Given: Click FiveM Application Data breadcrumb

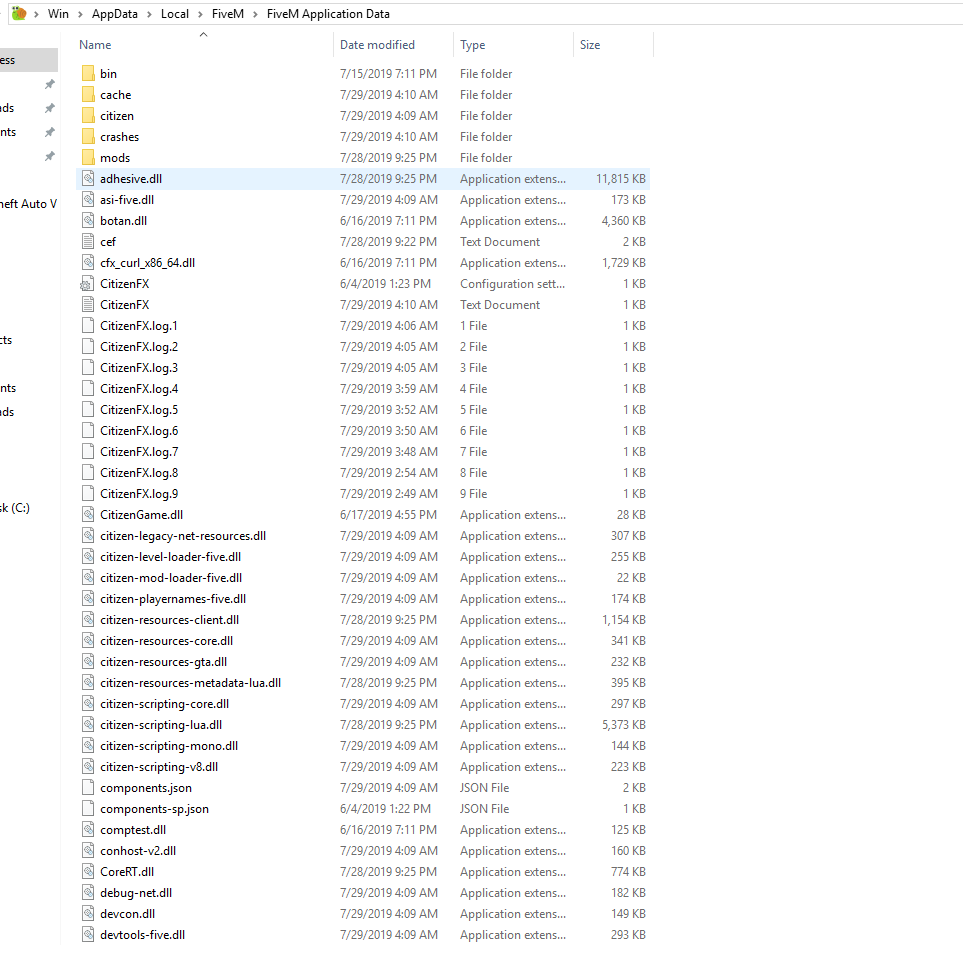Looking at the screenshot, I should pos(328,14).
